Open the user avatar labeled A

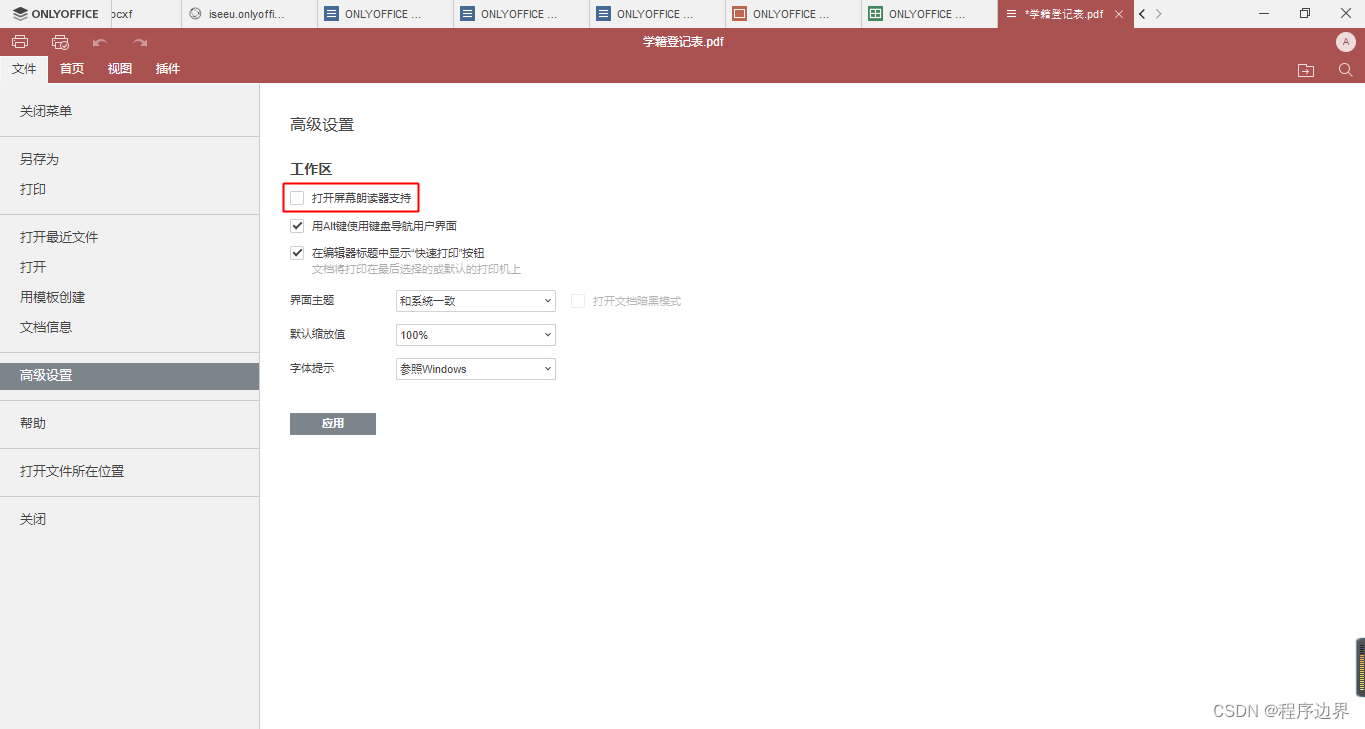[x=1345, y=42]
